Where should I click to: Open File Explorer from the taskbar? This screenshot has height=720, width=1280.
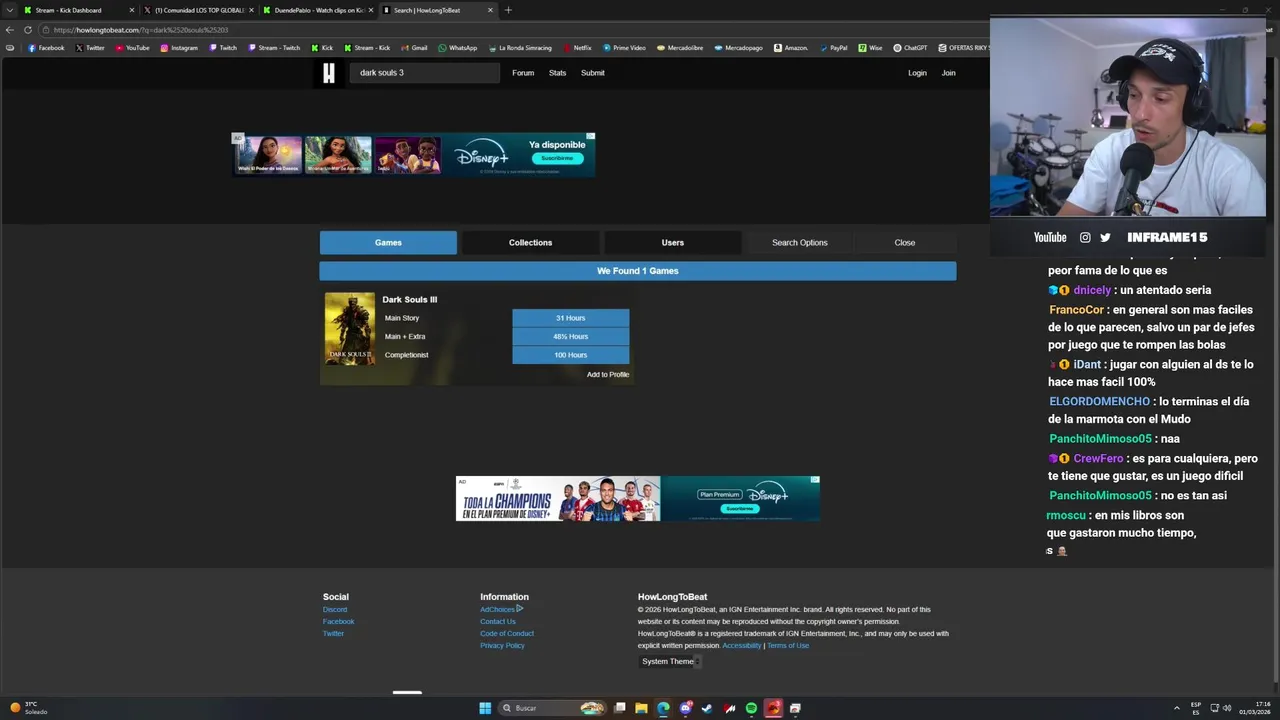coord(641,708)
